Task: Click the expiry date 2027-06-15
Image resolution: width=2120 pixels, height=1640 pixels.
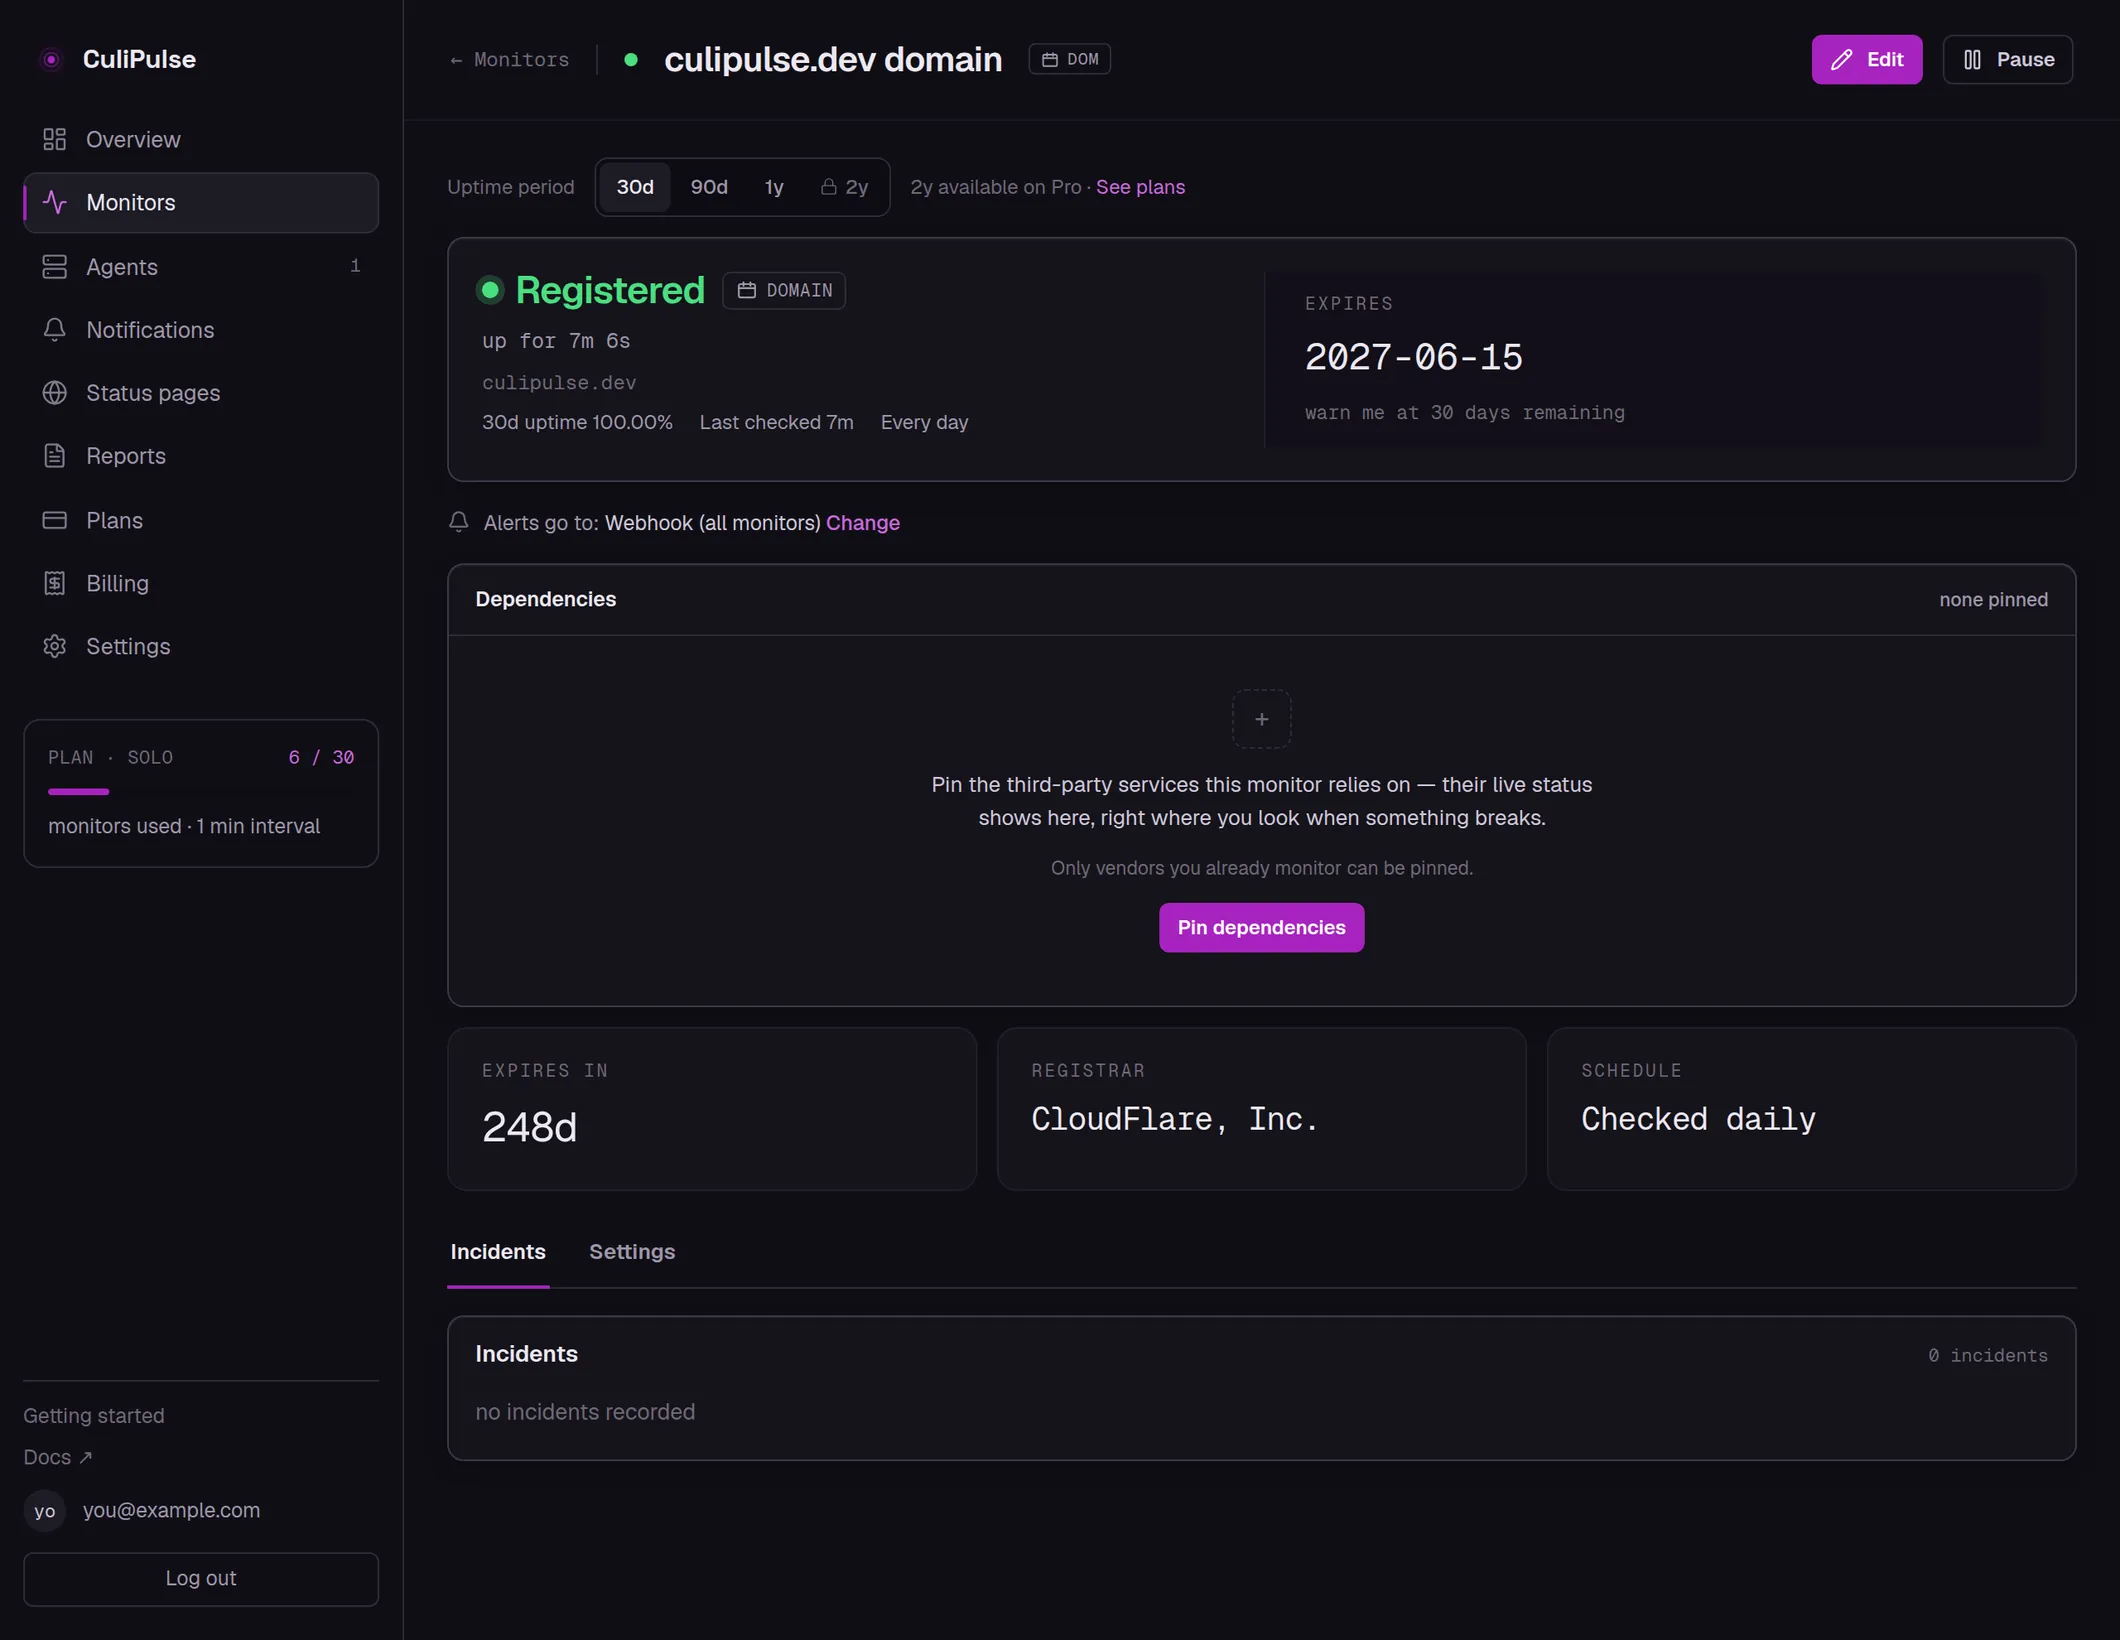Action: pyautogui.click(x=1413, y=357)
